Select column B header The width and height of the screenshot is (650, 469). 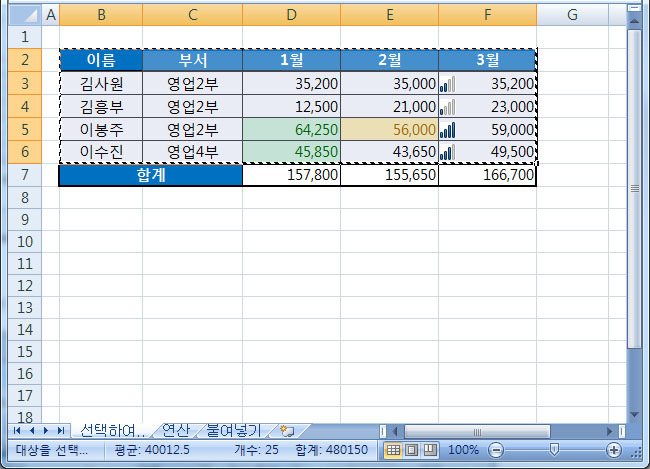[x=101, y=15]
